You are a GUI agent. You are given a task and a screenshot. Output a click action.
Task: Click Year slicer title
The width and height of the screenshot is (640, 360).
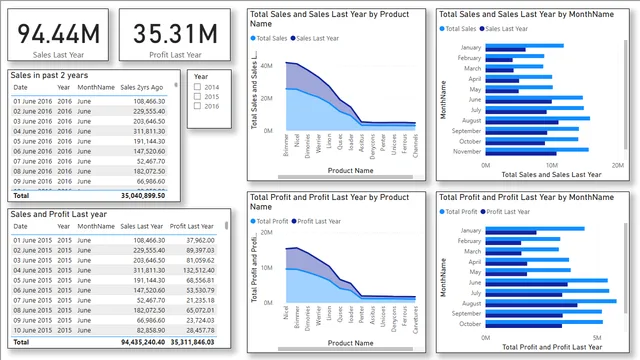pyautogui.click(x=200, y=76)
